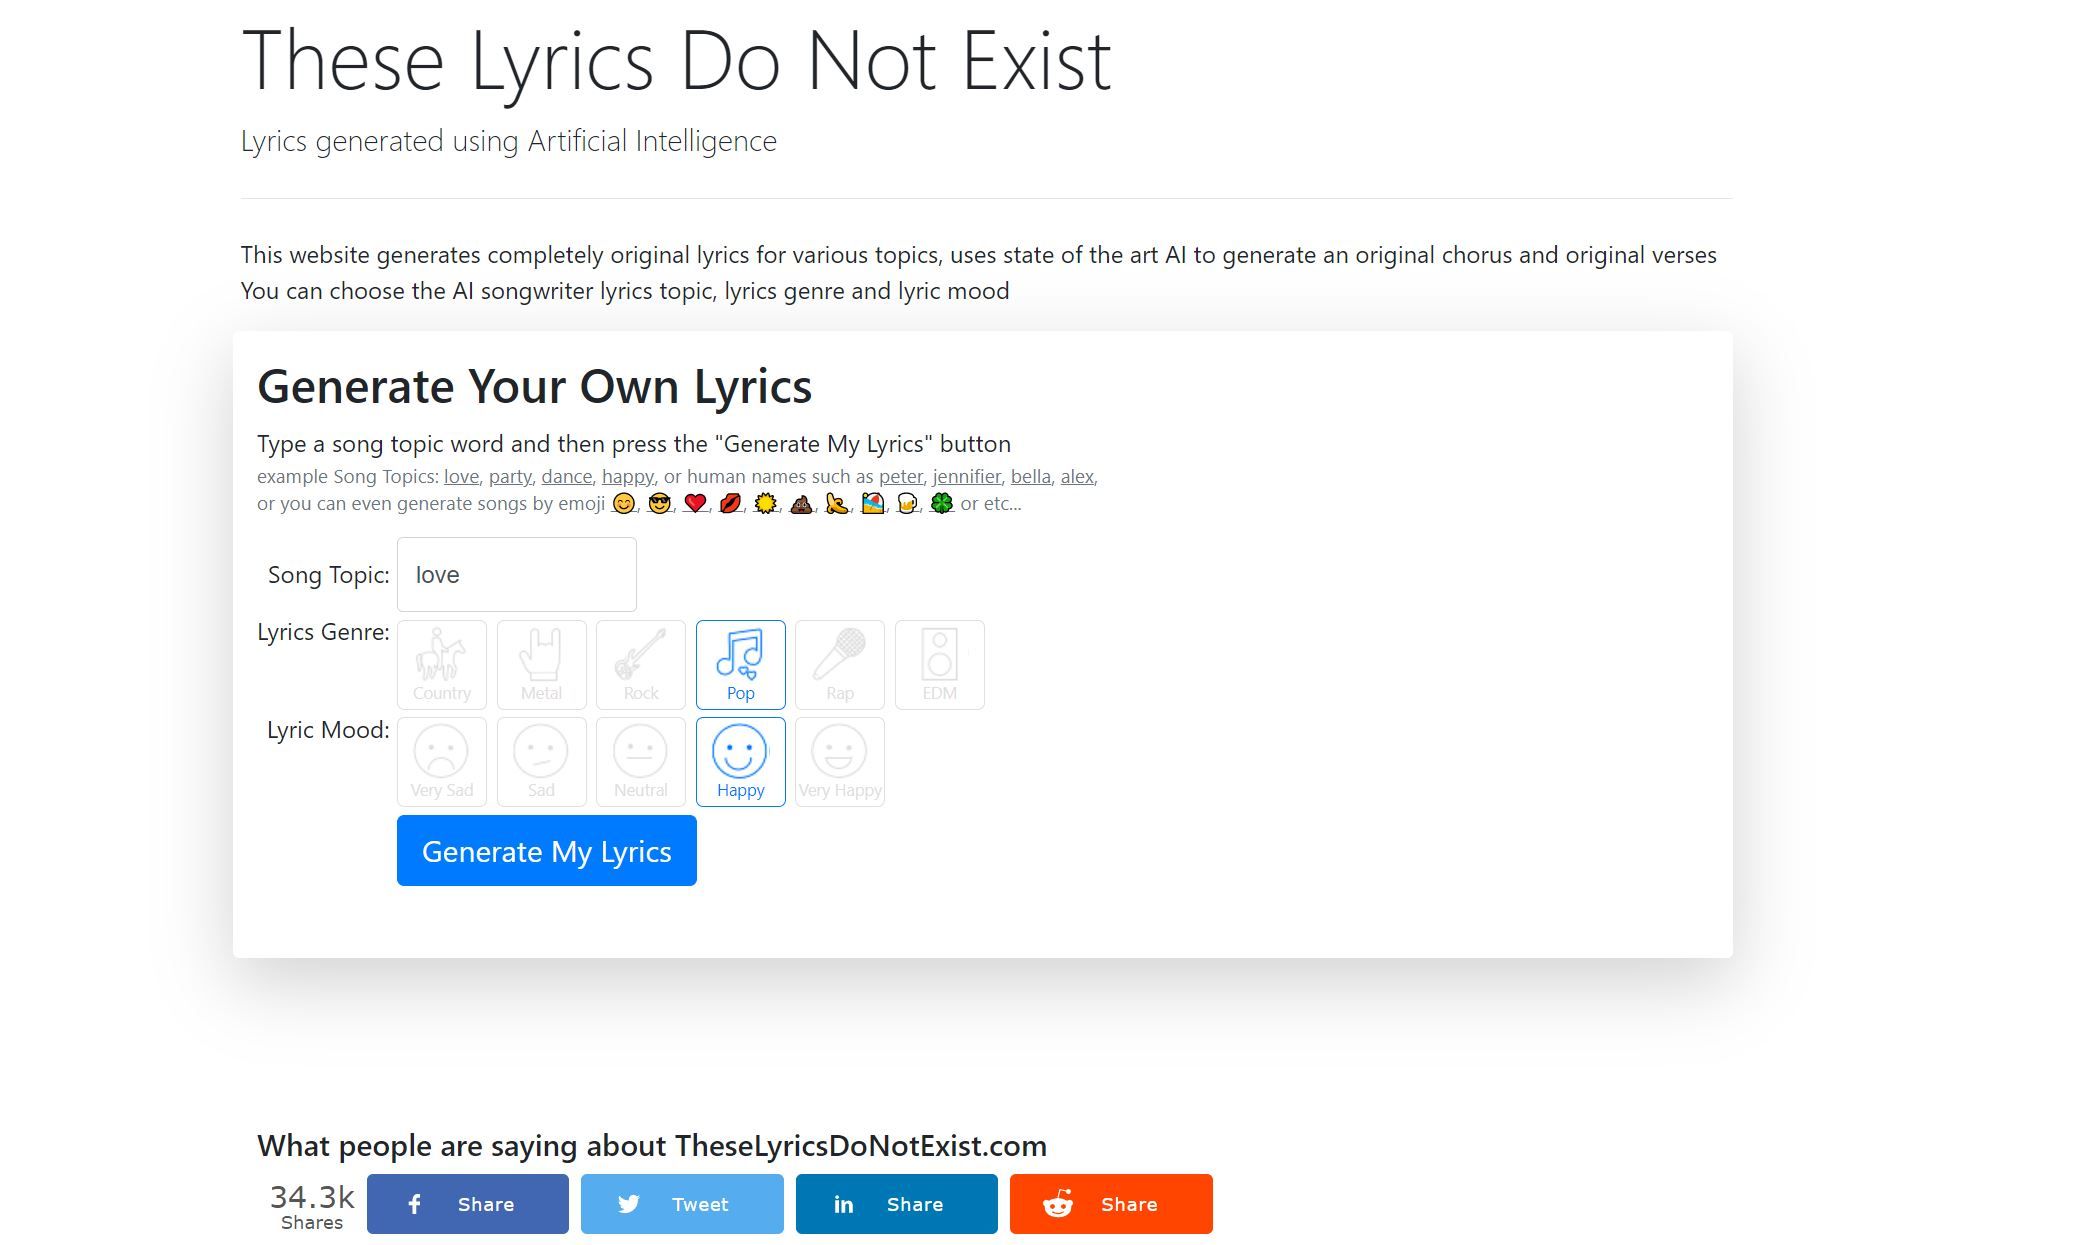The height and width of the screenshot is (1245, 2089).
Task: Click inside the Song Topic text field
Action: click(x=516, y=574)
